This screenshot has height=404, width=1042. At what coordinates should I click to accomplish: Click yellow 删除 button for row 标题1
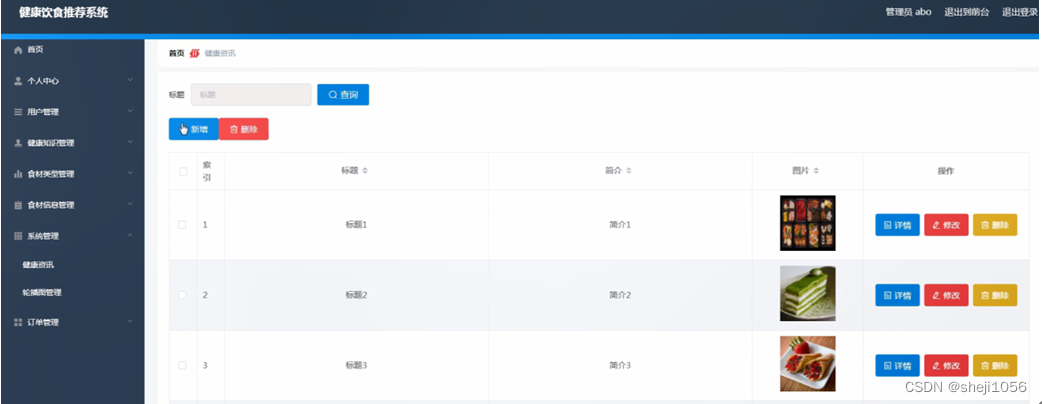pos(995,225)
